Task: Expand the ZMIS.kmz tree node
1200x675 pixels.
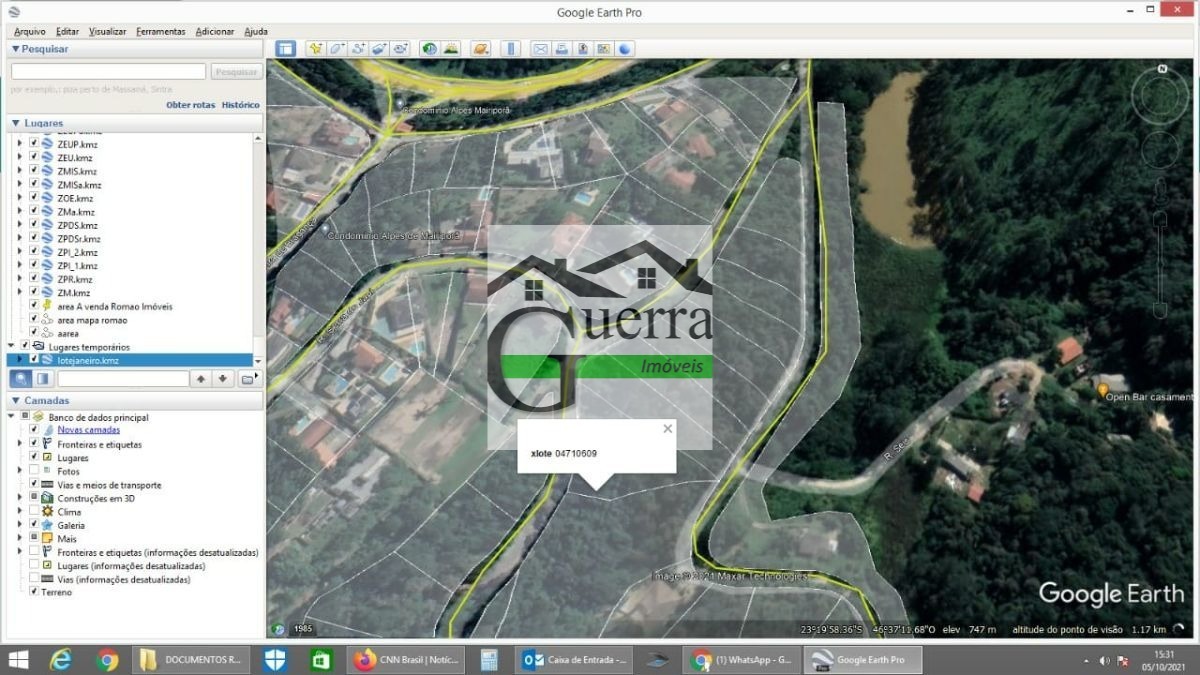Action: 20,171
